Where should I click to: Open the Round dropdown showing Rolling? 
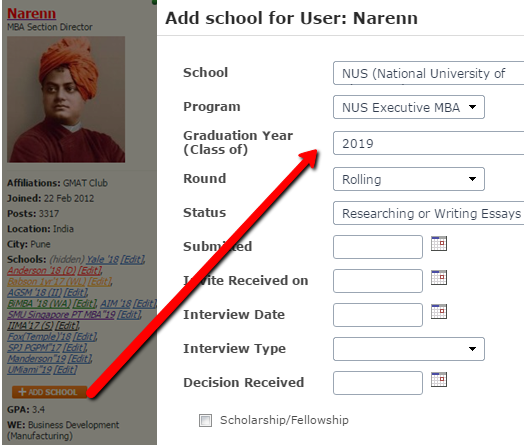(x=409, y=179)
